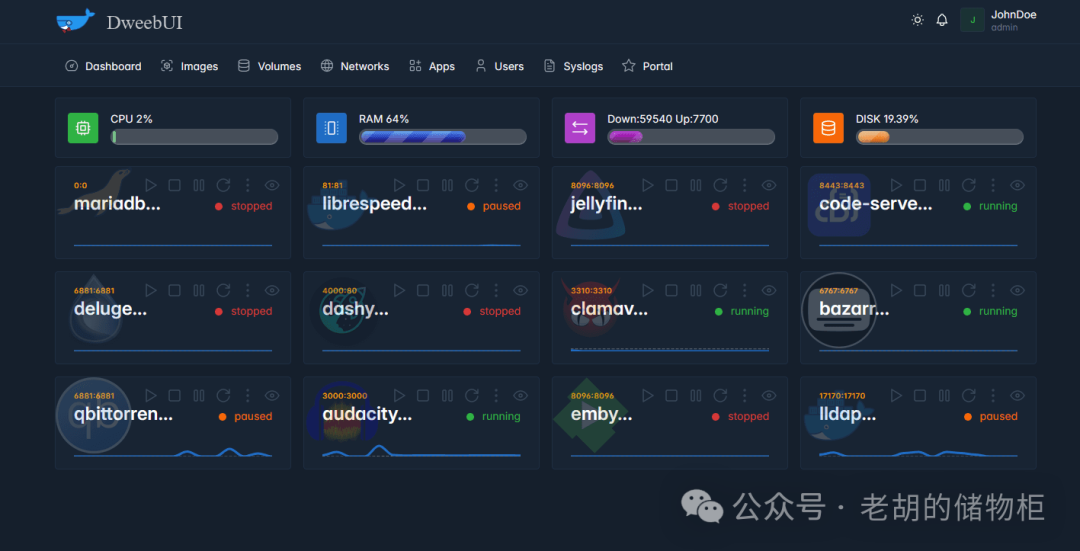Viewport: 1080px width, 551px height.
Task: Click the RAM 64% progress bar
Action: (443, 136)
